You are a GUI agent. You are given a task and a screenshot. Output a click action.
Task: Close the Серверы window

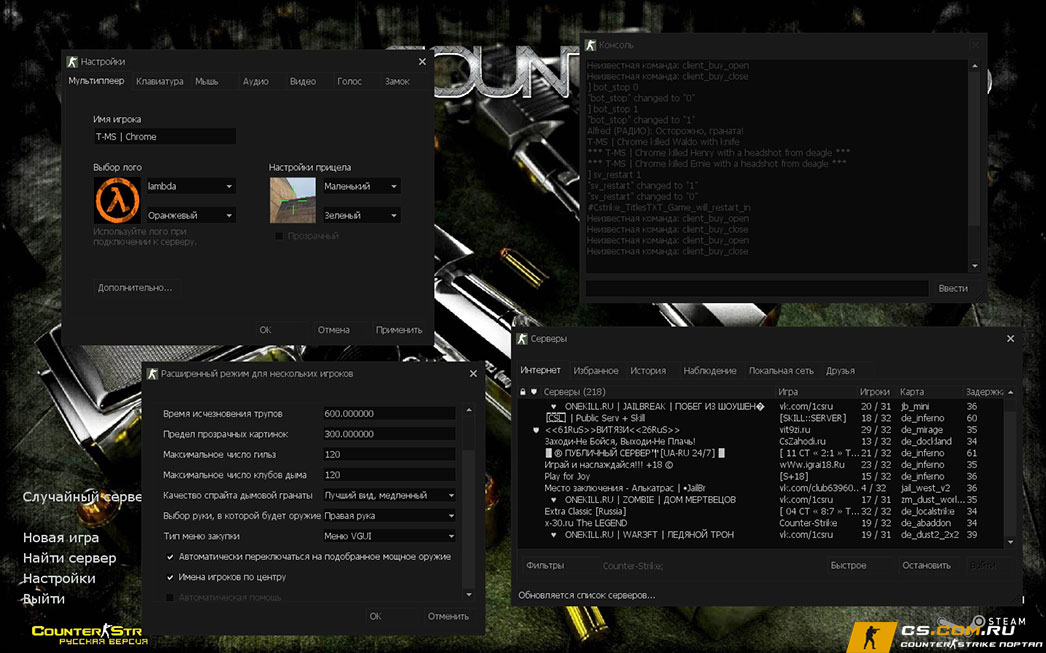[1011, 339]
